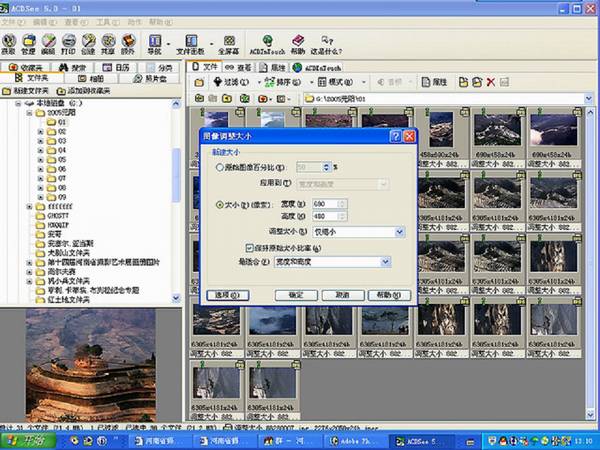Click New Folder (新建文件夹) in folder pane

[x=25, y=91]
